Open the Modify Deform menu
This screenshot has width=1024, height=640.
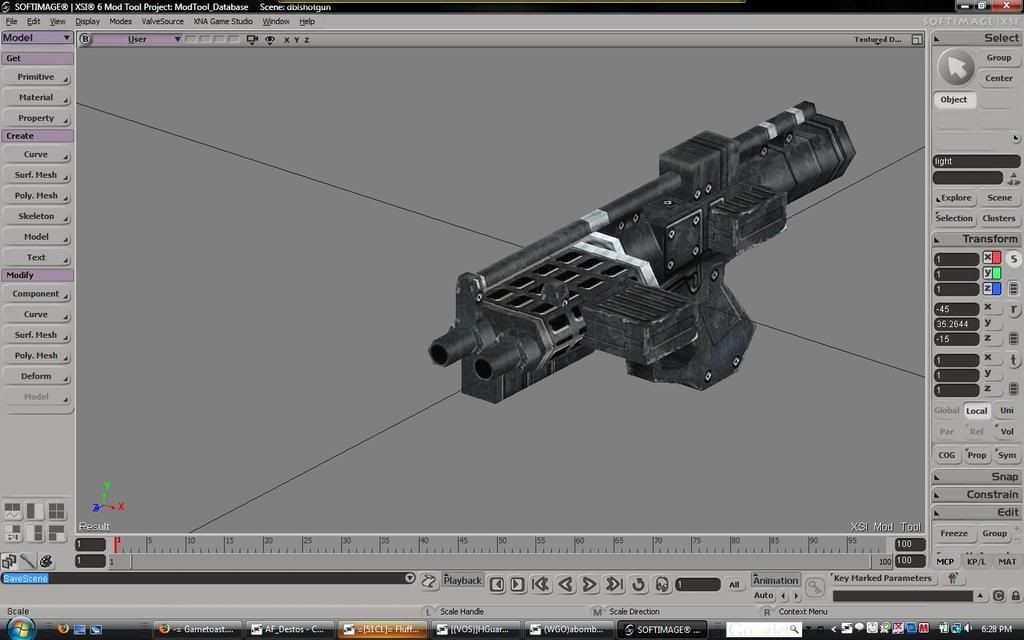tap(37, 376)
